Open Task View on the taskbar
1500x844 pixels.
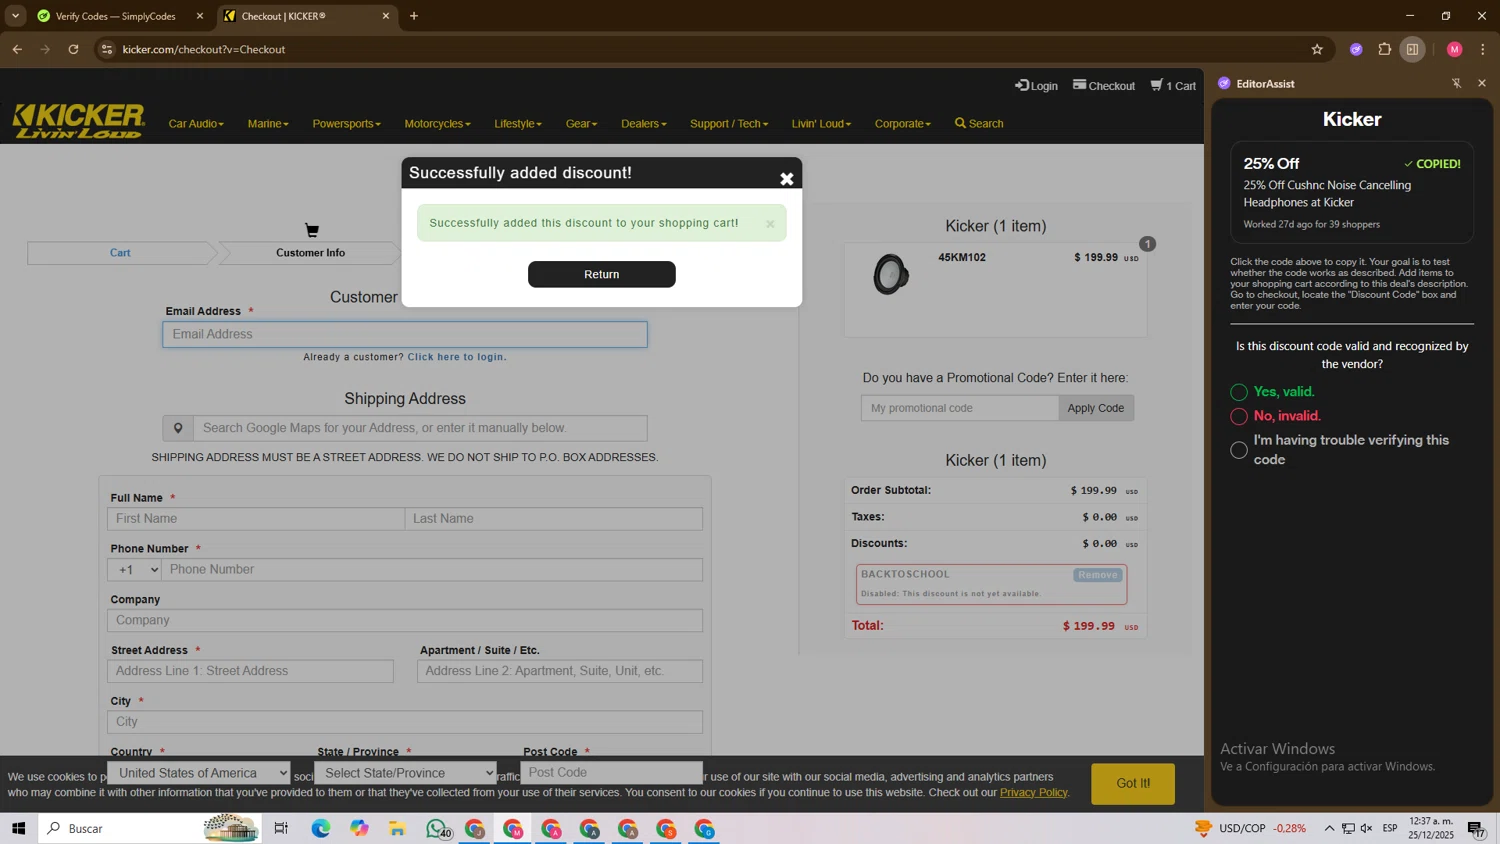281,829
